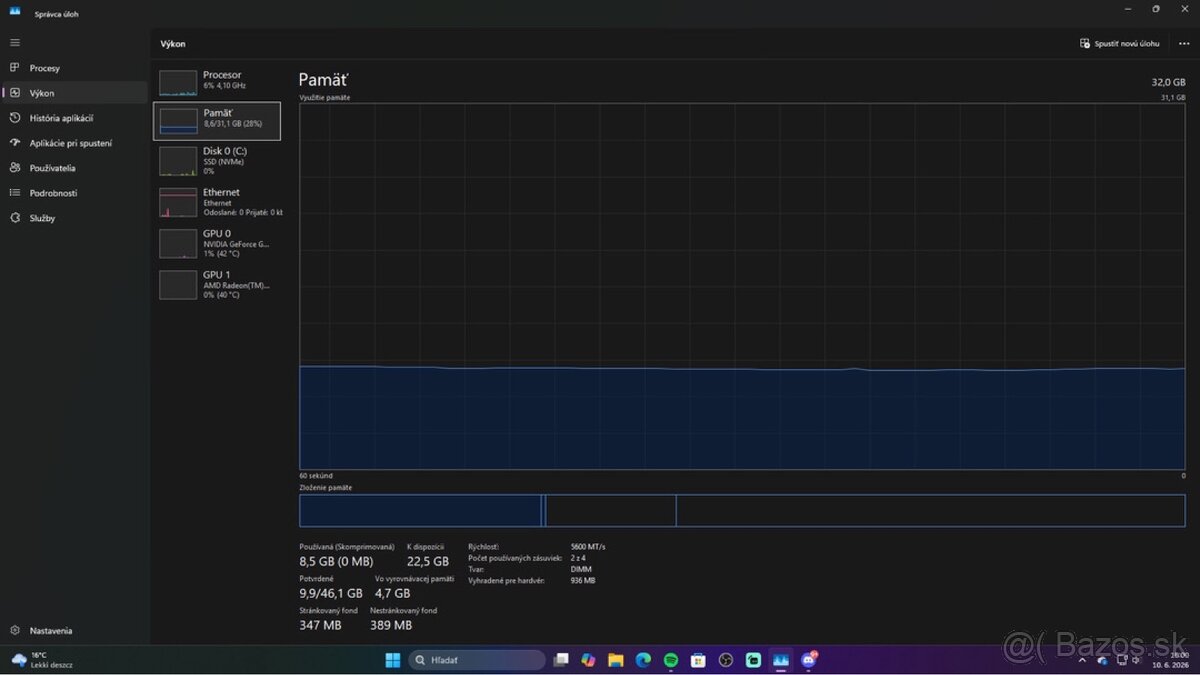Image resolution: width=1200 pixels, height=675 pixels.
Task: Click the 4,7 GB cached value
Action: (x=392, y=594)
